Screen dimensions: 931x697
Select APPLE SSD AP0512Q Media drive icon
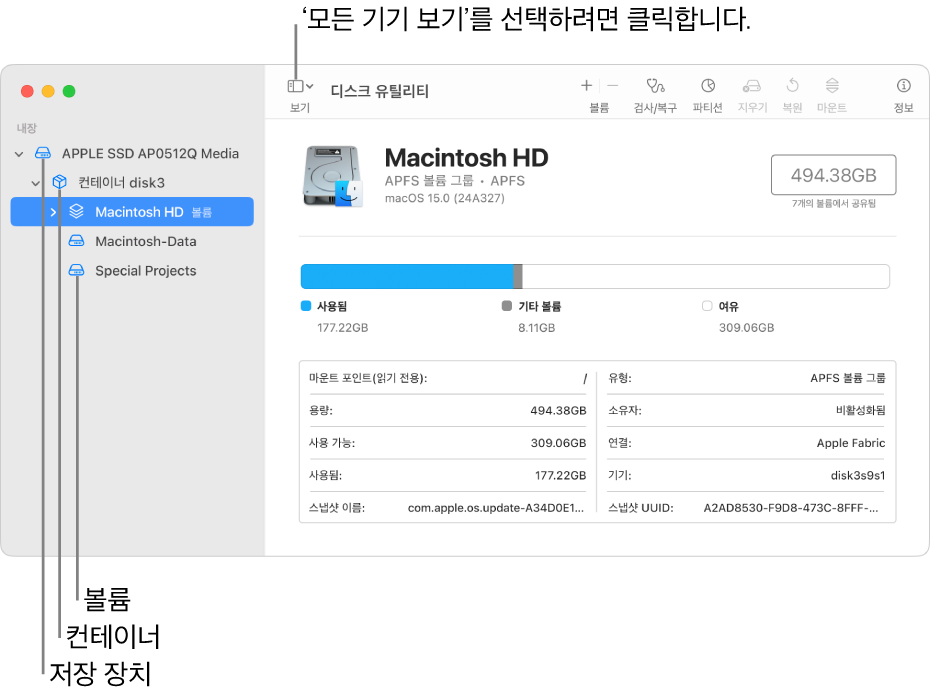(x=43, y=153)
